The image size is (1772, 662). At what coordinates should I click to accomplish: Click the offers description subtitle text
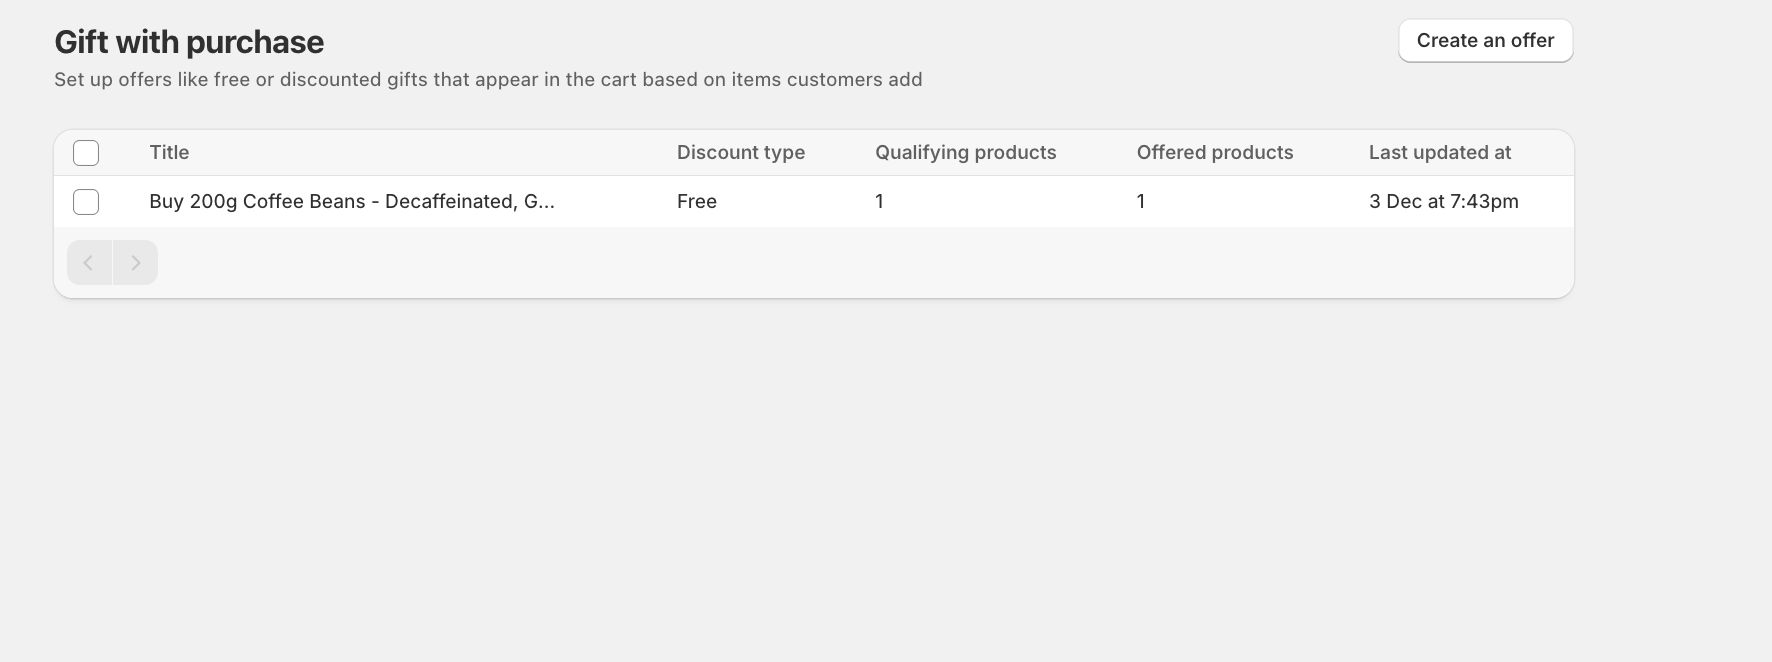[x=488, y=80]
